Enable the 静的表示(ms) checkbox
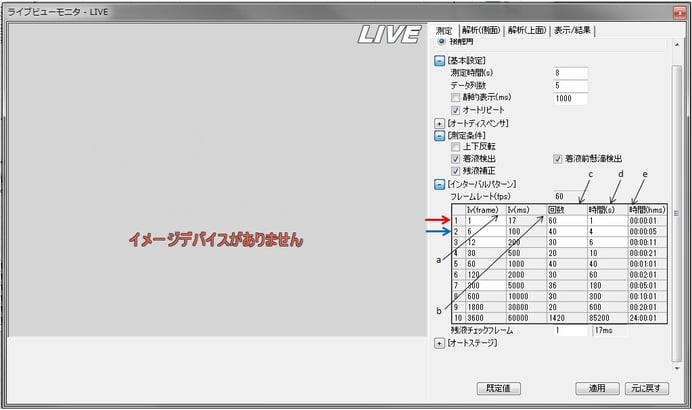The image size is (692, 410). pyautogui.click(x=455, y=98)
